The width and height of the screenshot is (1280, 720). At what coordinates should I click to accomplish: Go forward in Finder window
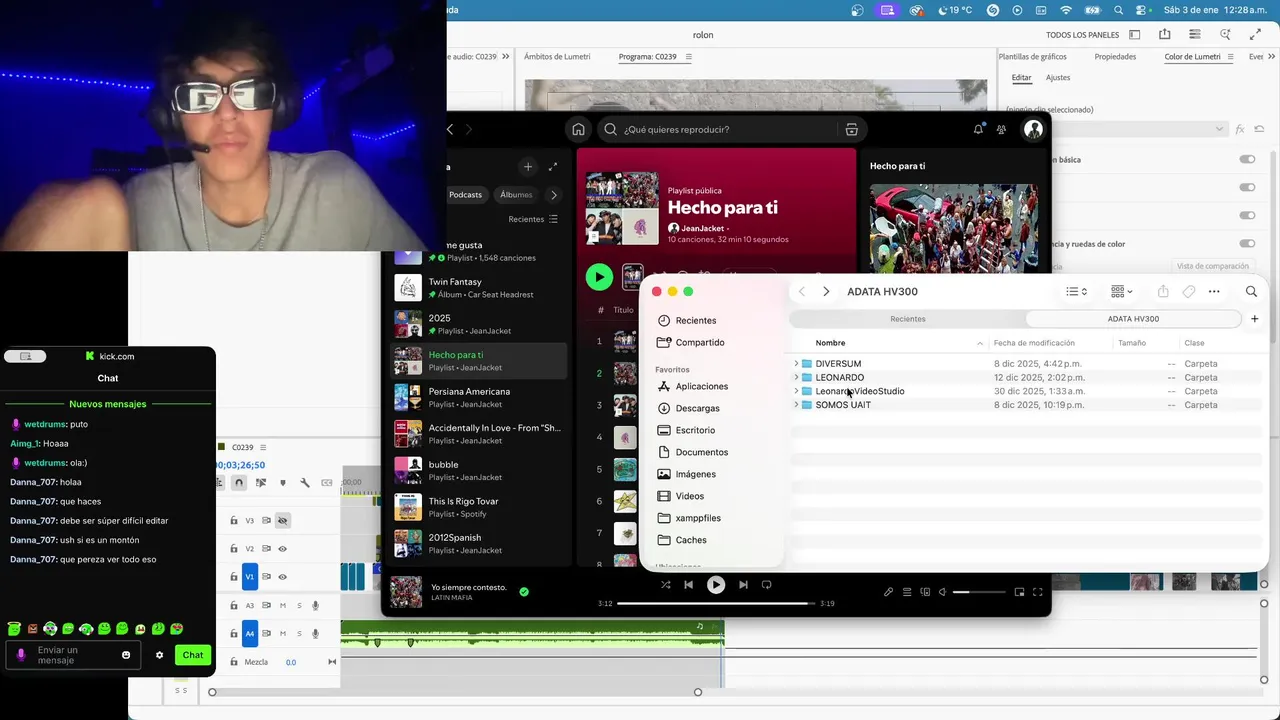pyautogui.click(x=826, y=291)
